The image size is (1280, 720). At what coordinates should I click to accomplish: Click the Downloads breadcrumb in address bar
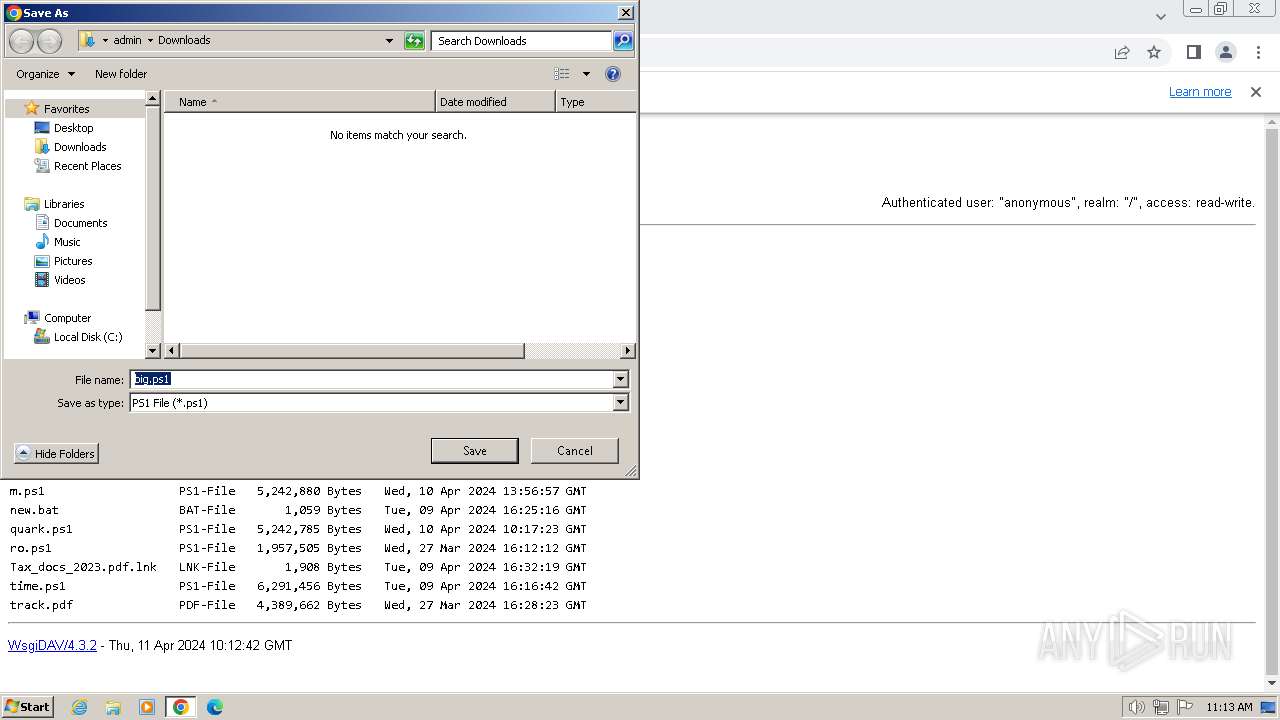(184, 41)
